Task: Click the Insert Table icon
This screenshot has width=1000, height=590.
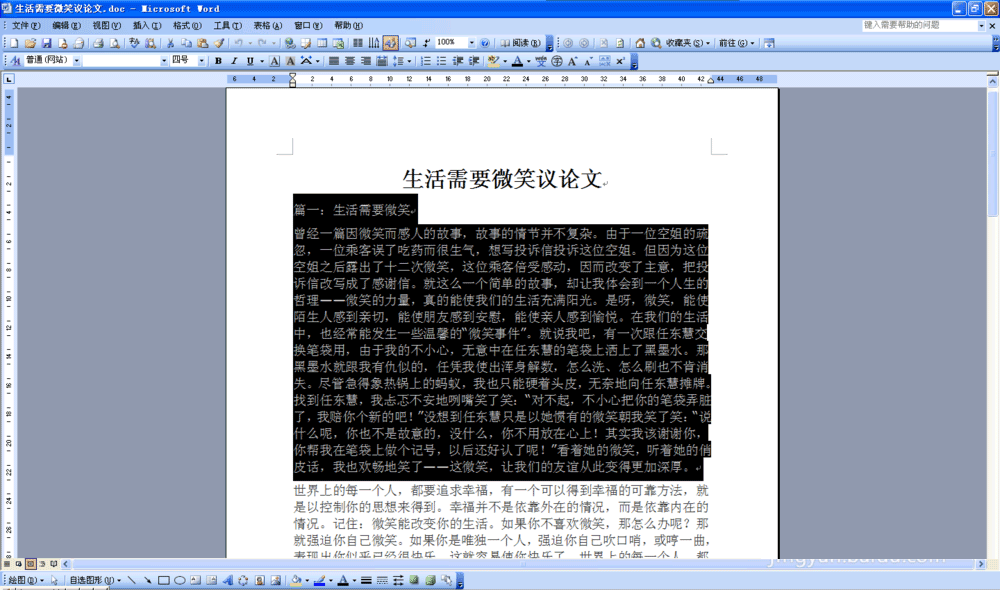Action: point(322,43)
